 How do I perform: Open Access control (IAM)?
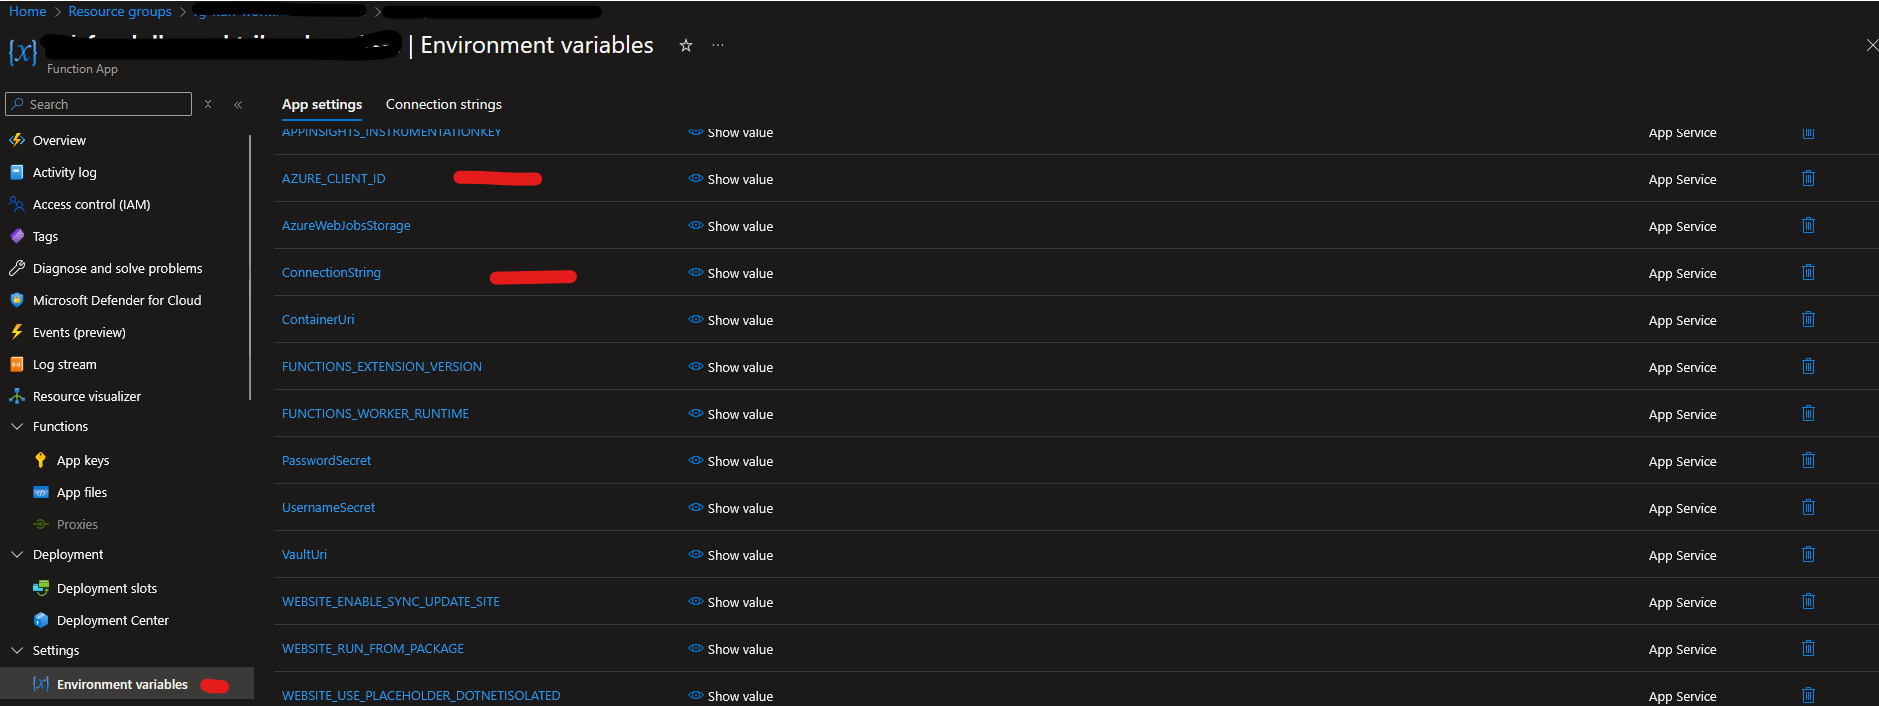(90, 204)
